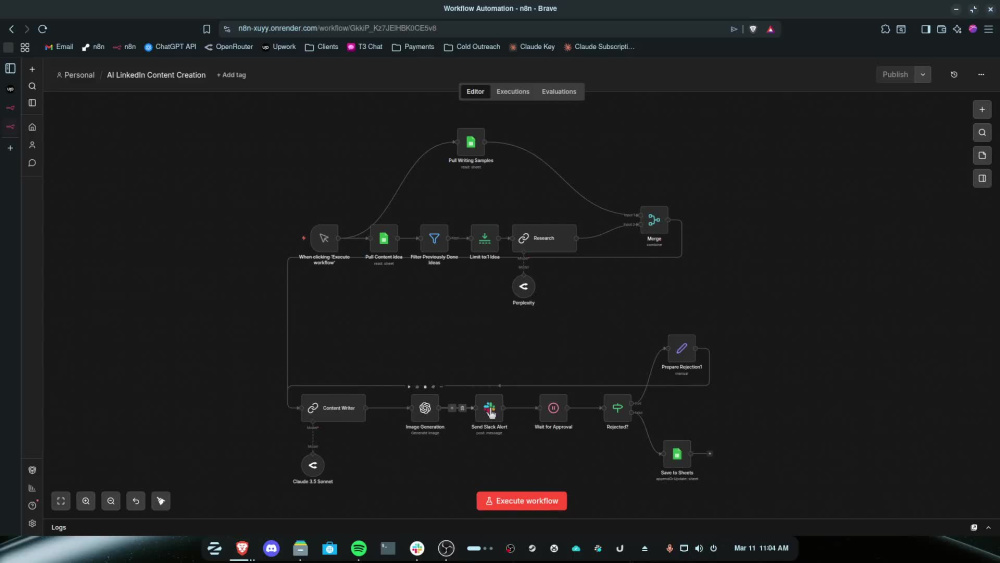1000x563 pixels.
Task: Open Brave Shields lion icon
Action: coord(753,29)
